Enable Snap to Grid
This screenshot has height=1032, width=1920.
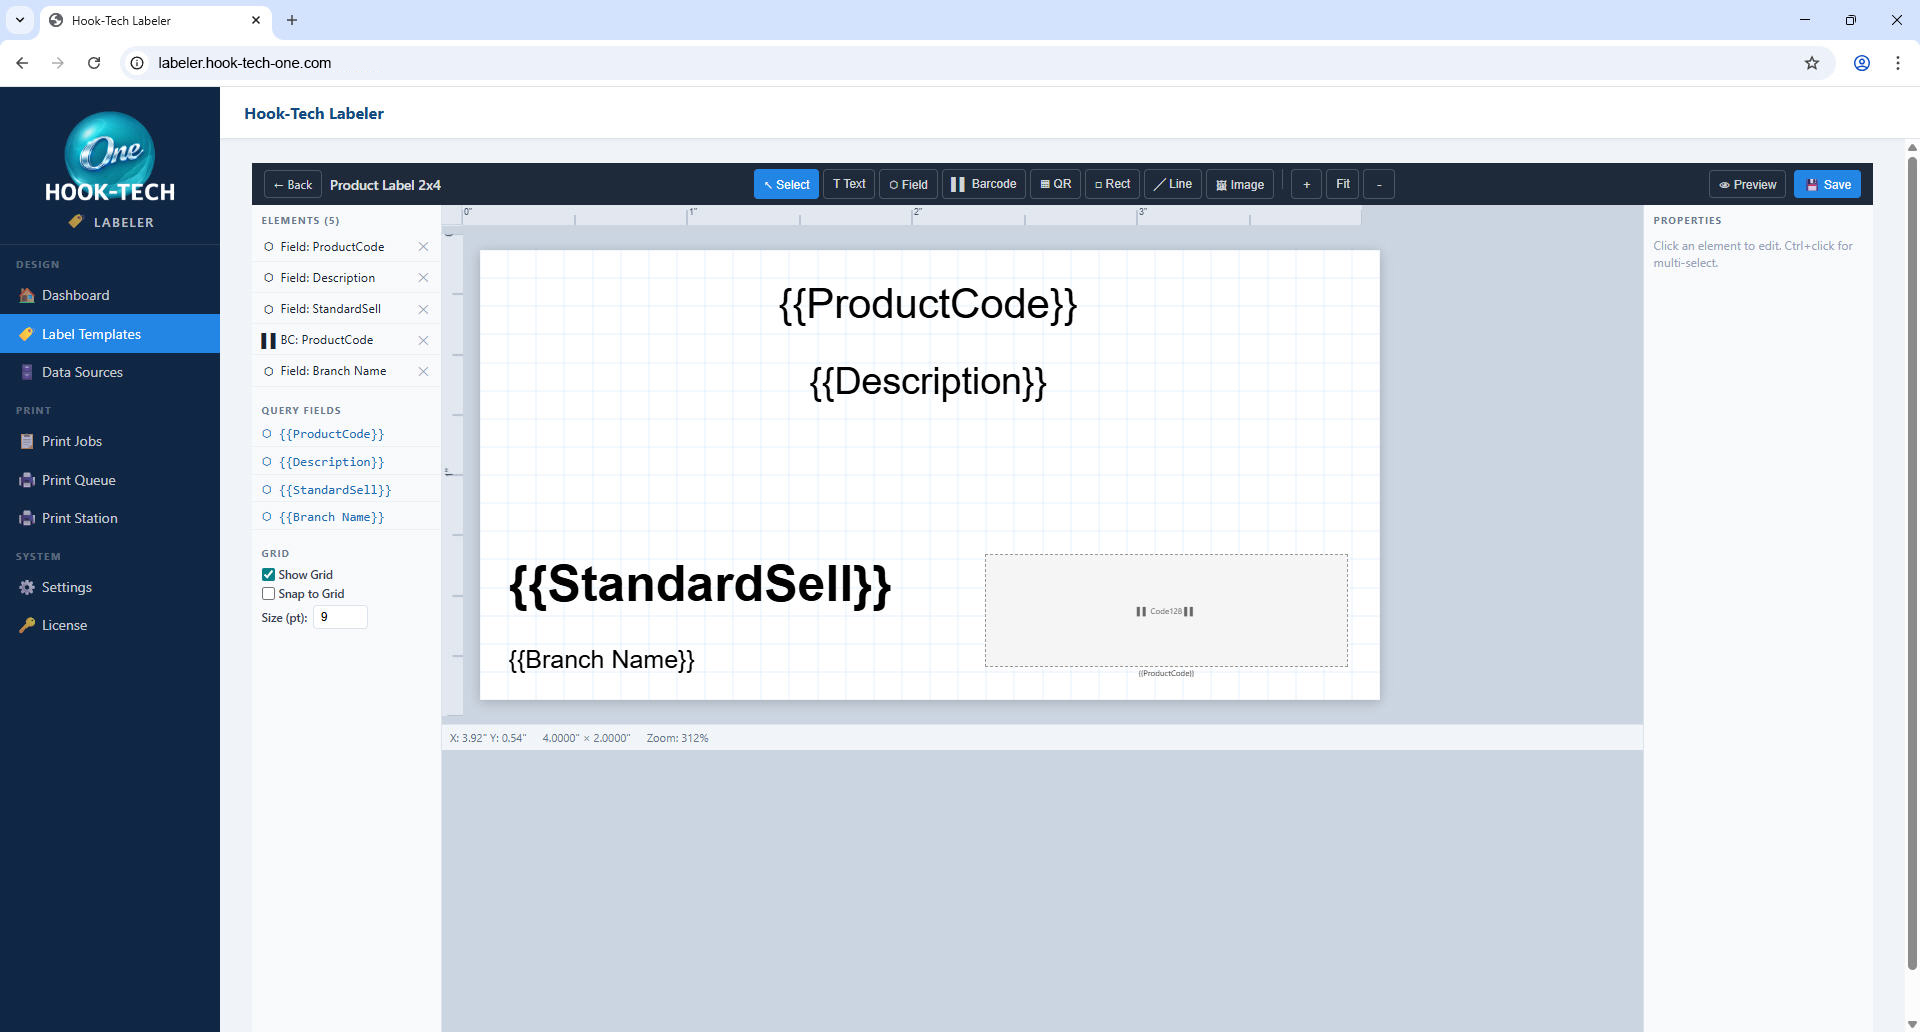(268, 593)
